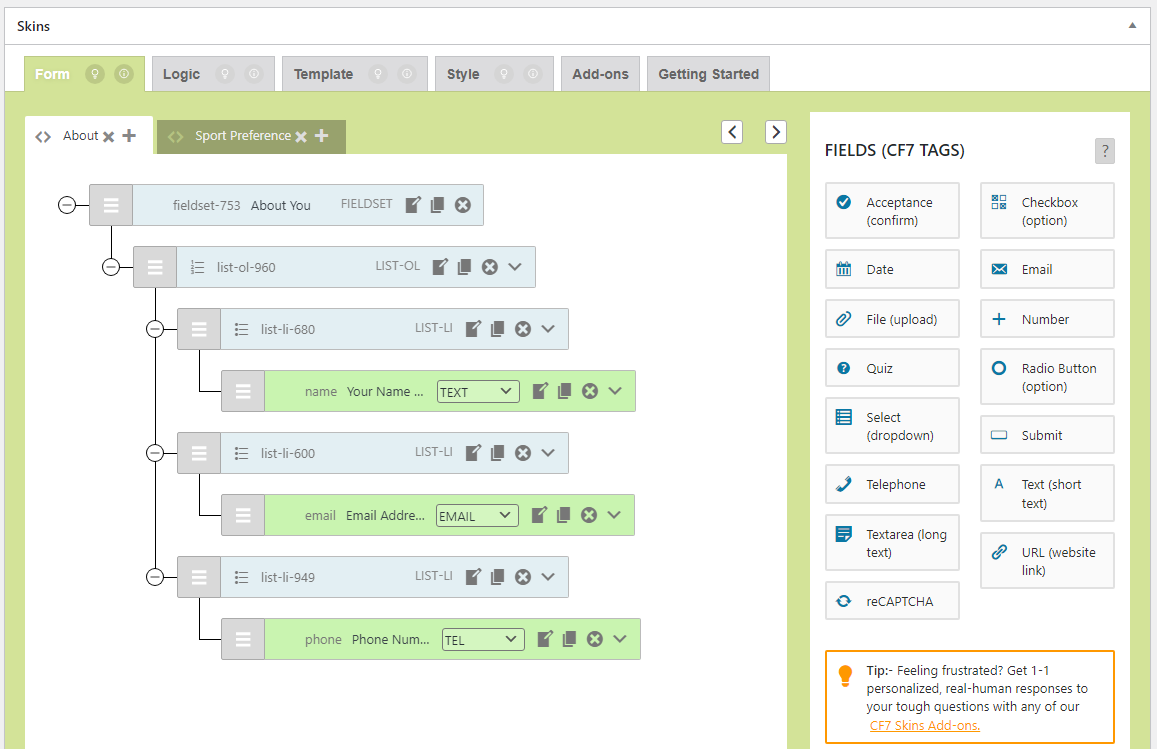Collapse the fieldset-753 tree node
The image size is (1157, 749).
pyautogui.click(x=67, y=205)
